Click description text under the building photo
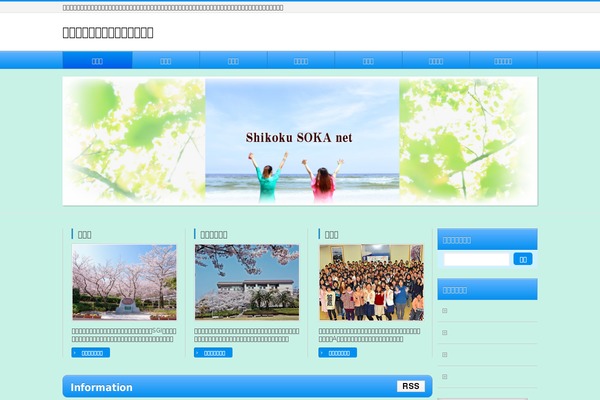The width and height of the screenshot is (600, 400). click(x=246, y=335)
